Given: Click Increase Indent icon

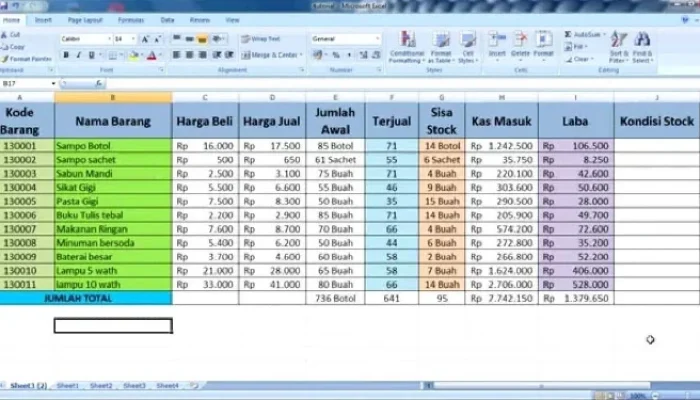Looking at the screenshot, I should (229, 55).
